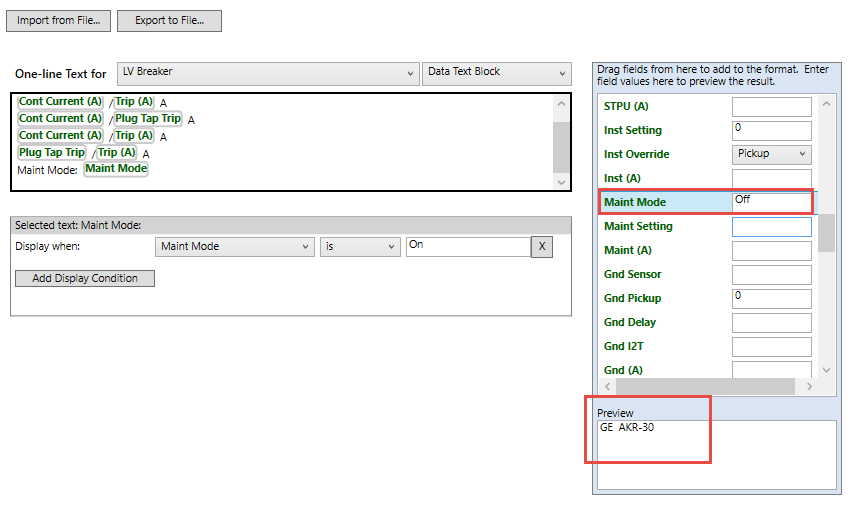The width and height of the screenshot is (862, 505).
Task: Click the Gnd Pickup input field
Action: [771, 299]
